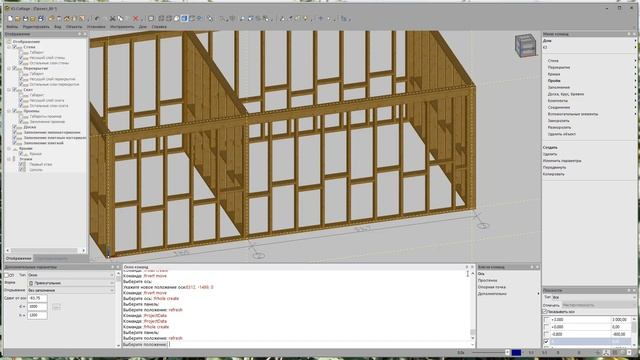Collapse the Перекрытия tree node
This screenshot has width=640, height=360.
[x=9, y=68]
